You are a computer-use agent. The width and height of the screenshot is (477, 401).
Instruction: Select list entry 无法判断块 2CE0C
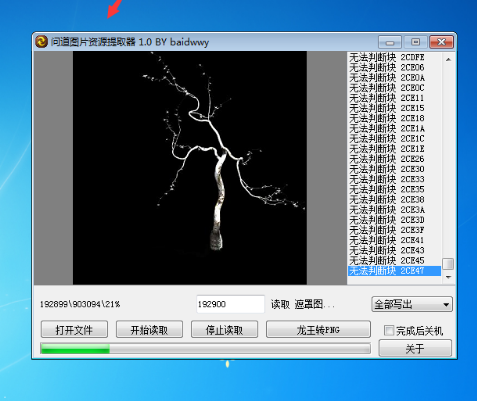(x=394, y=88)
